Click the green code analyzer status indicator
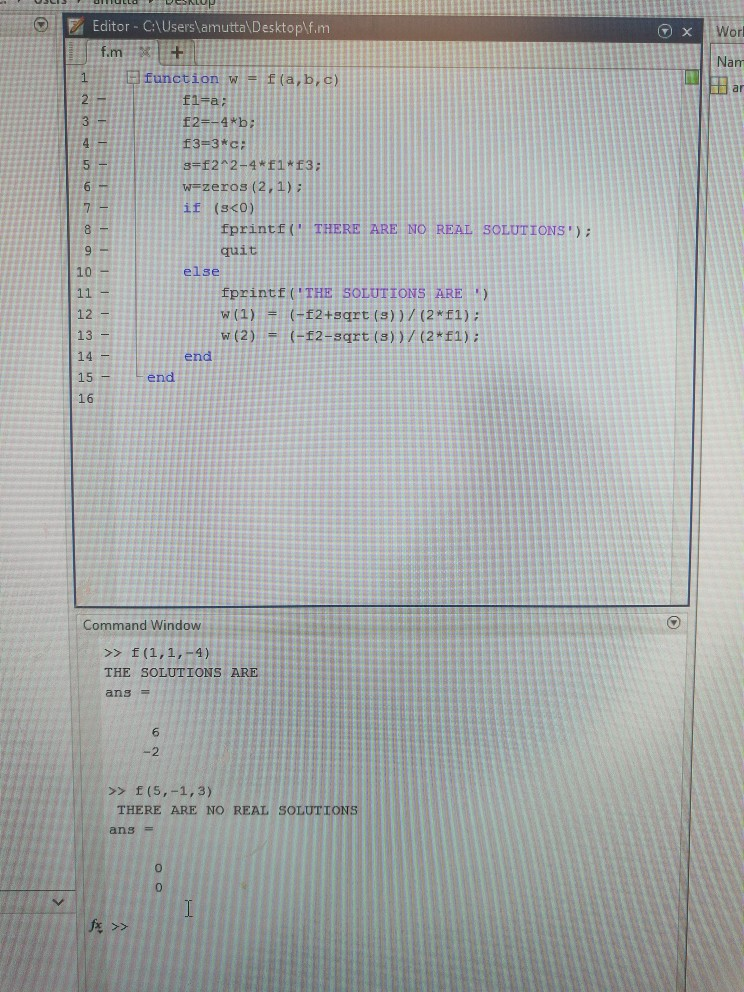 [691, 77]
